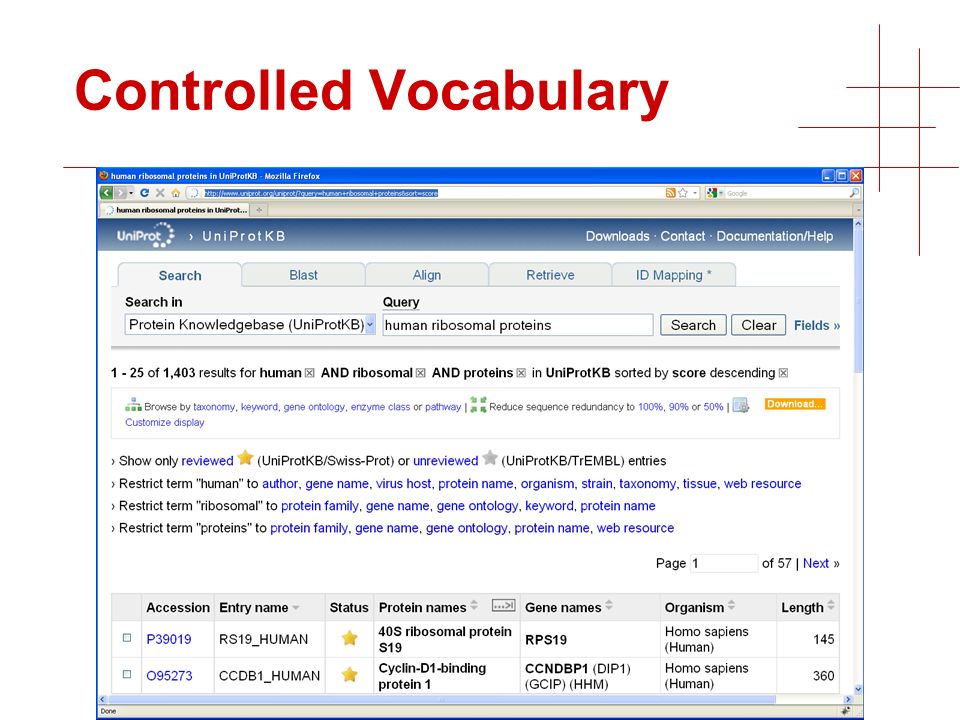Click the Page number input field
The image size is (960, 720).
coord(724,563)
